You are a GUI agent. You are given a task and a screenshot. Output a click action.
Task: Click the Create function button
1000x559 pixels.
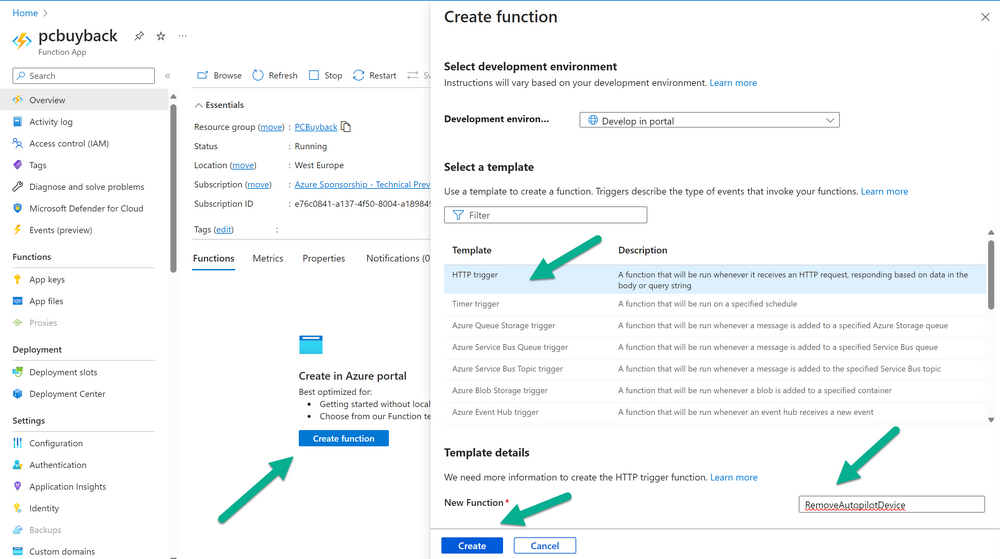[344, 439]
